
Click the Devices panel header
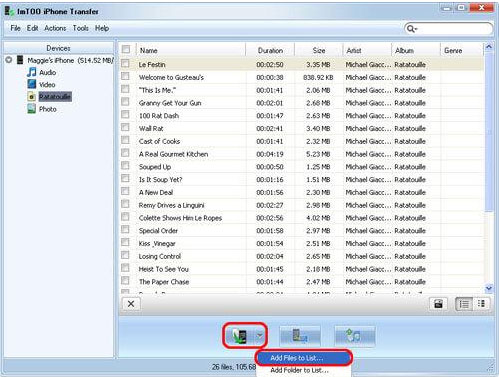[58, 48]
